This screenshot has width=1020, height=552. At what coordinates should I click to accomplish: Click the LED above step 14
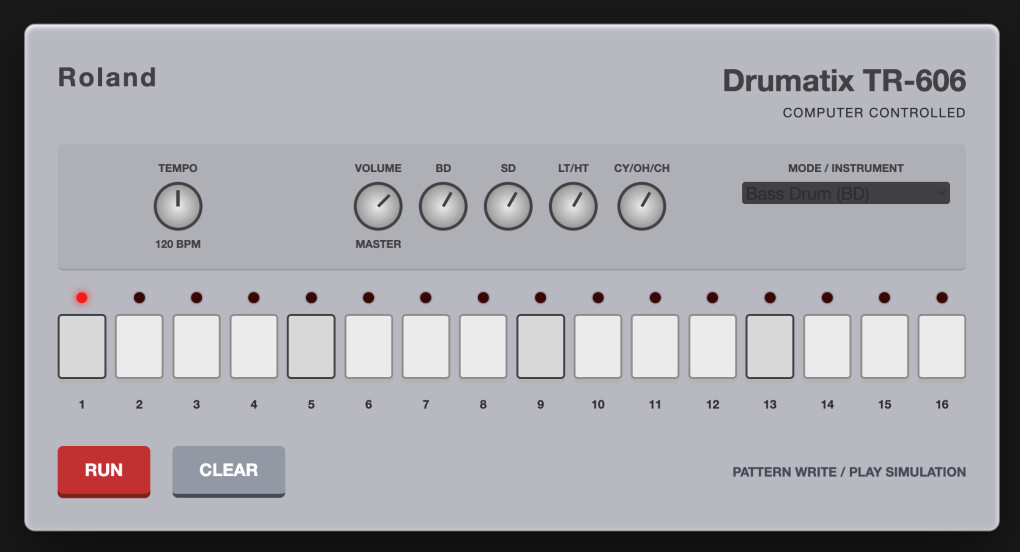pyautogui.click(x=827, y=298)
